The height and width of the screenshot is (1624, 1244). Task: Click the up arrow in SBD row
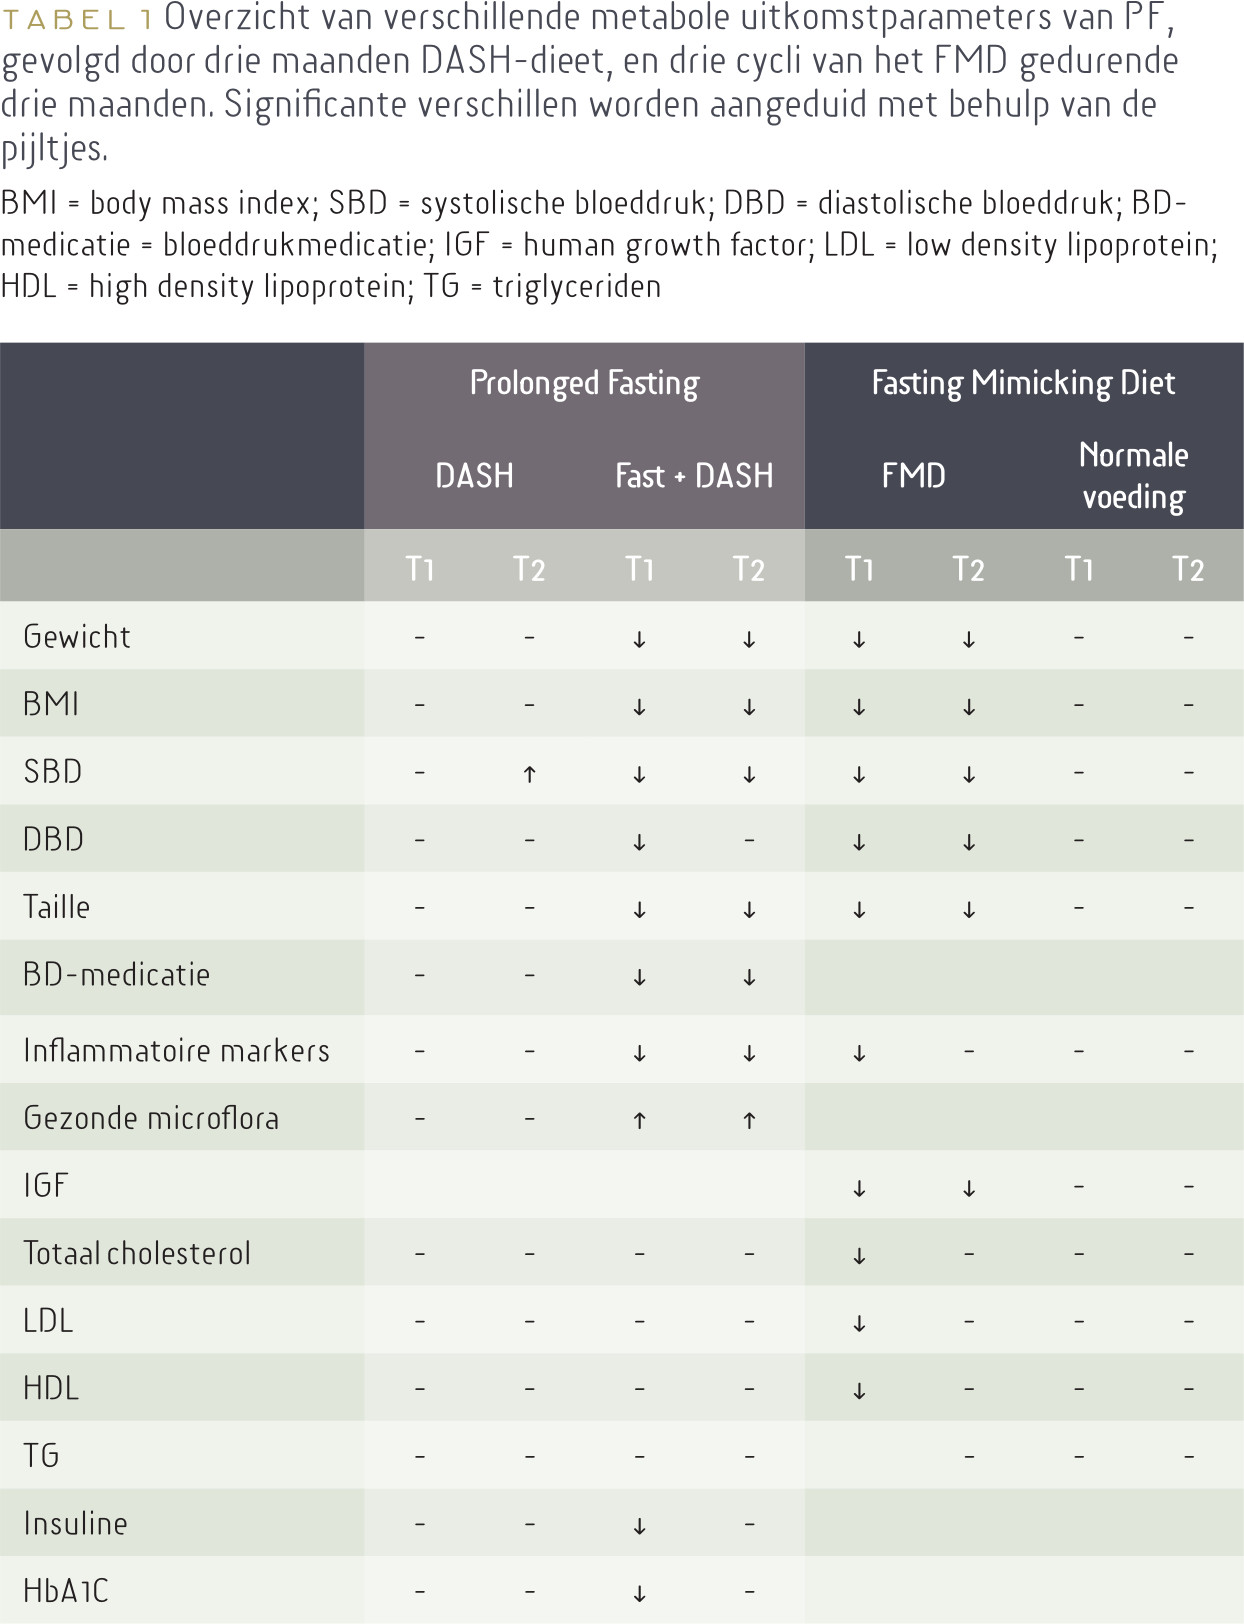[x=529, y=774]
